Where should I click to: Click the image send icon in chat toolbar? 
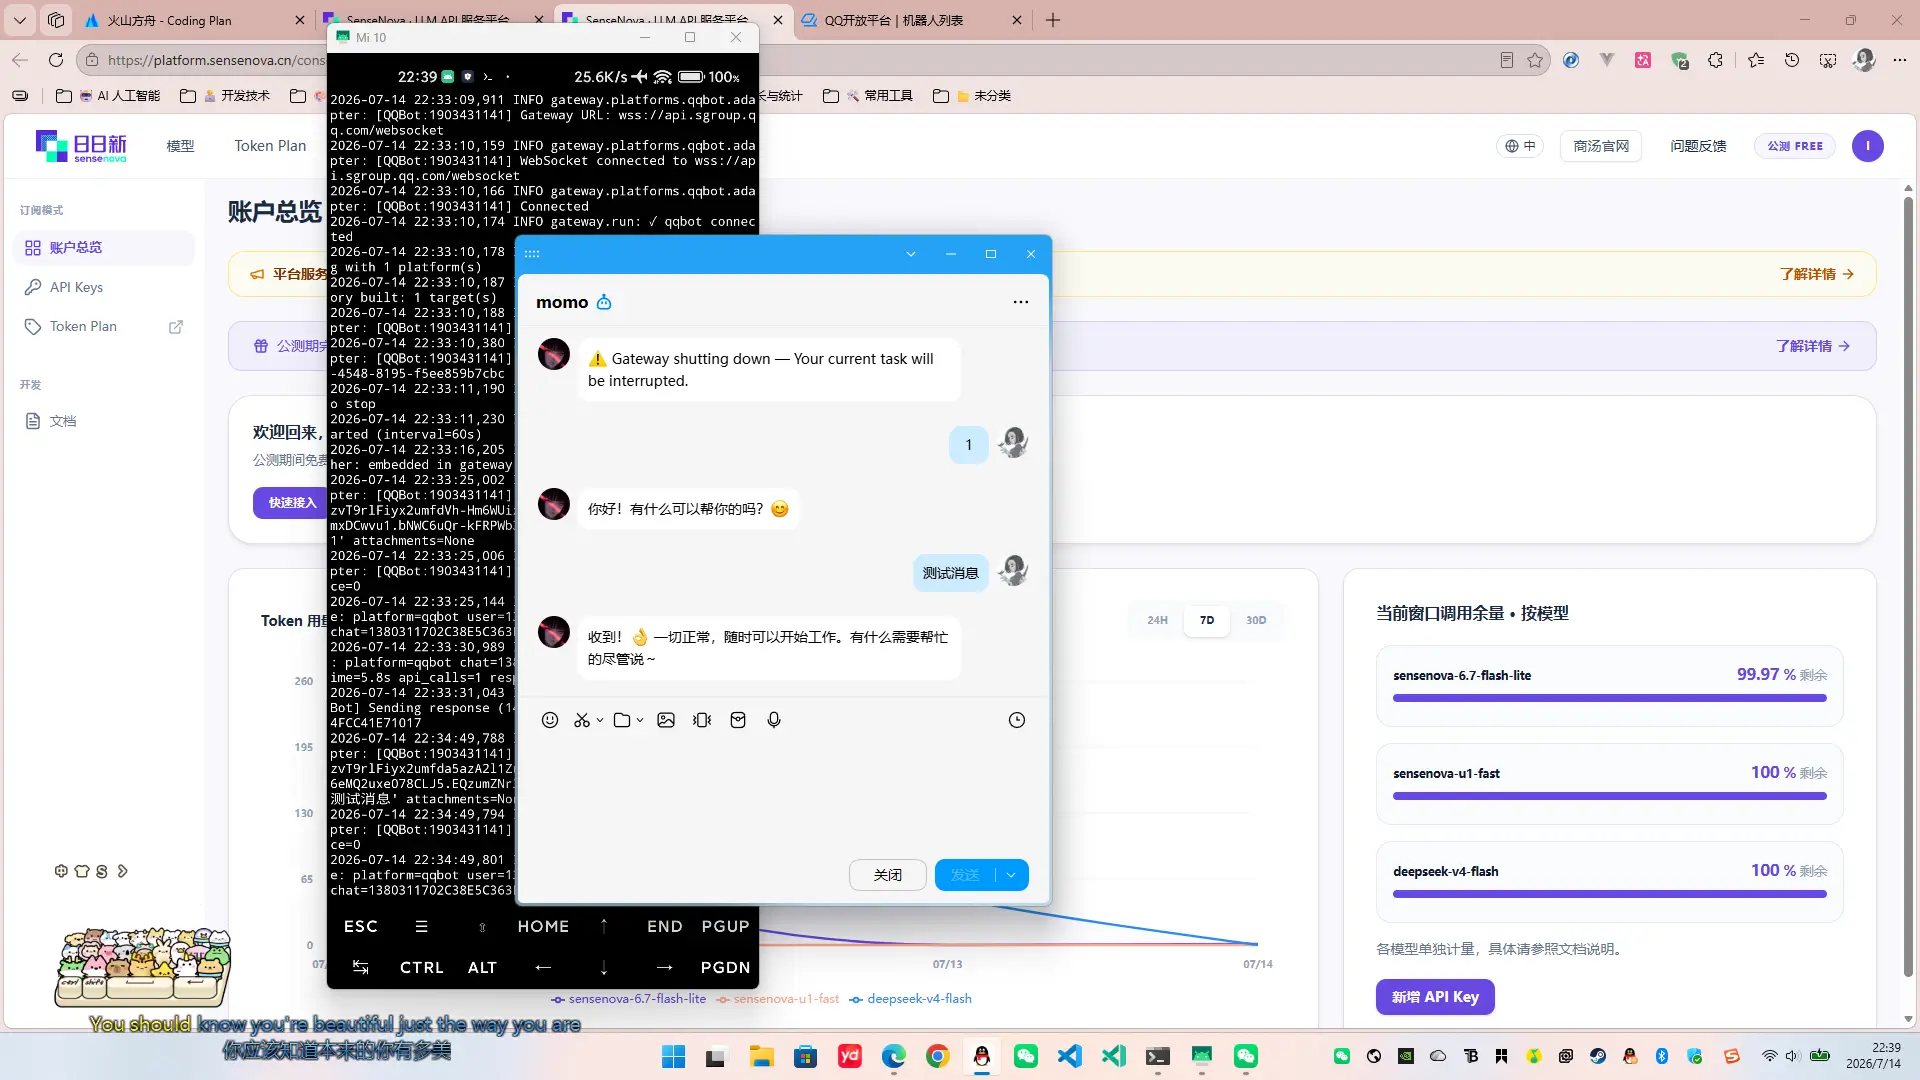coord(666,720)
